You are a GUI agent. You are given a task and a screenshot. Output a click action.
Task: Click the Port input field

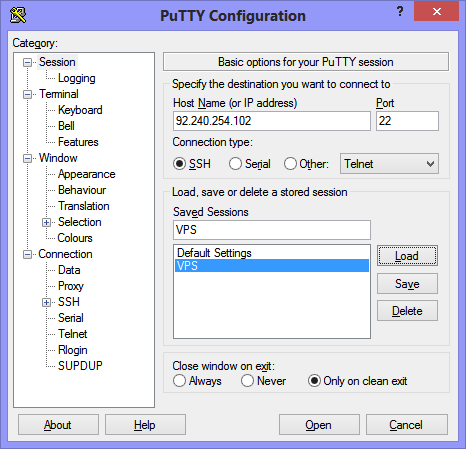coord(407,121)
